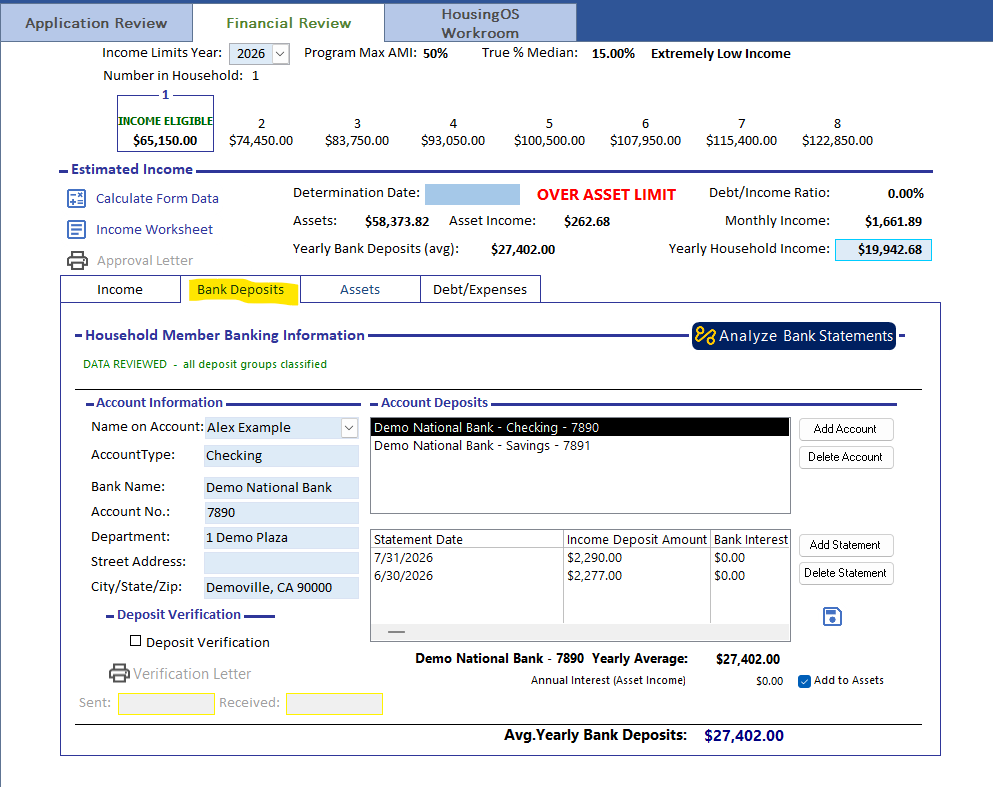993x787 pixels.
Task: Click the Calculate Form Data calculator icon
Action: 77,199
